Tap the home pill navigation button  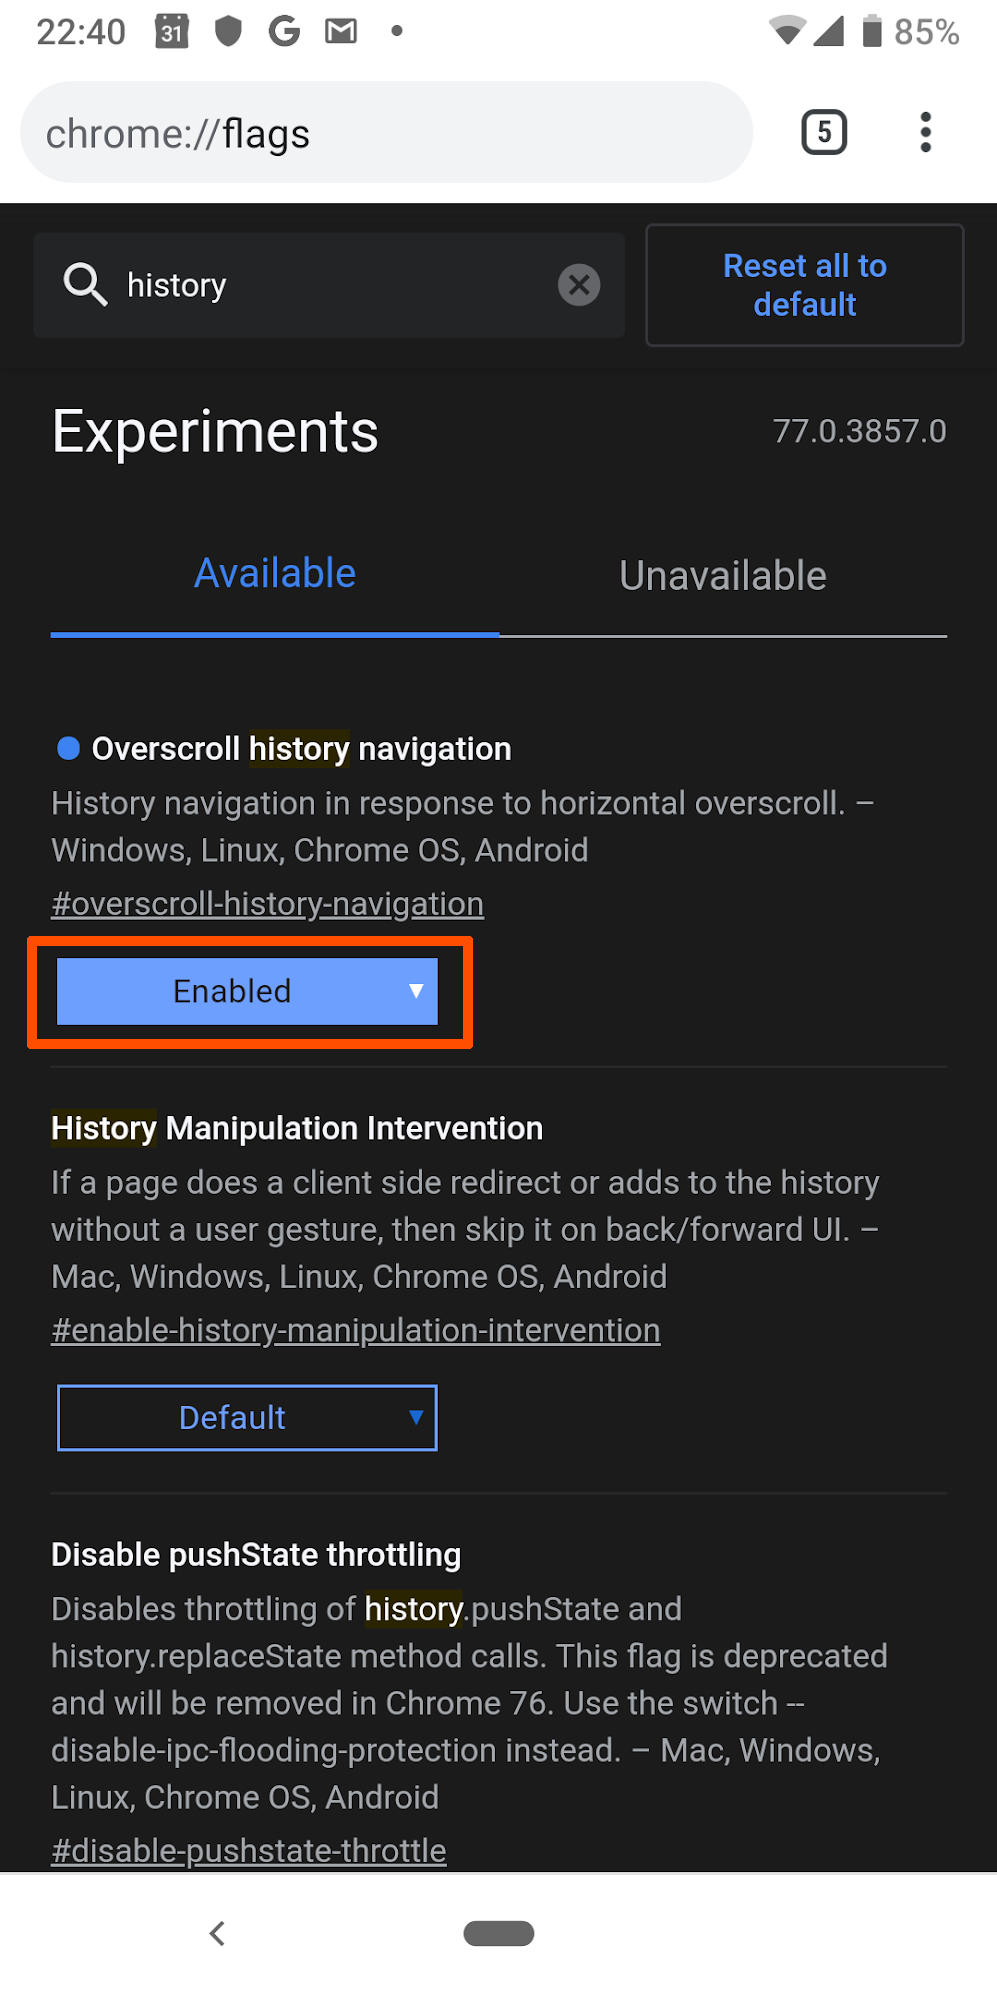click(499, 1933)
